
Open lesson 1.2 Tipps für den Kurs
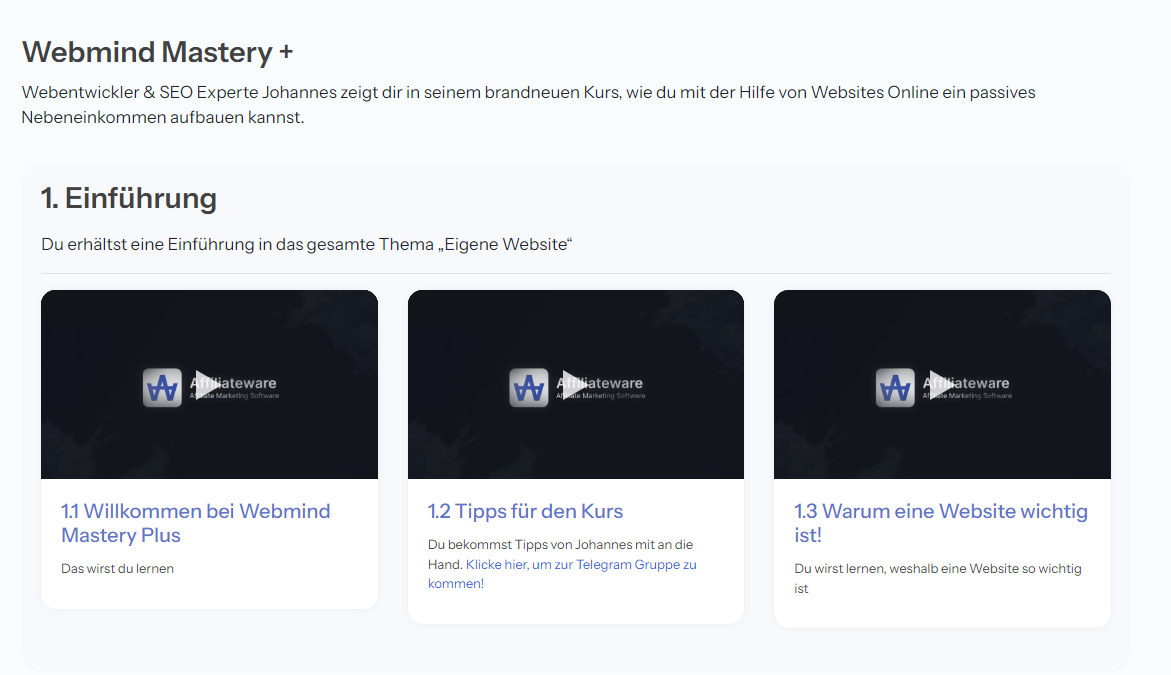pyautogui.click(x=525, y=511)
